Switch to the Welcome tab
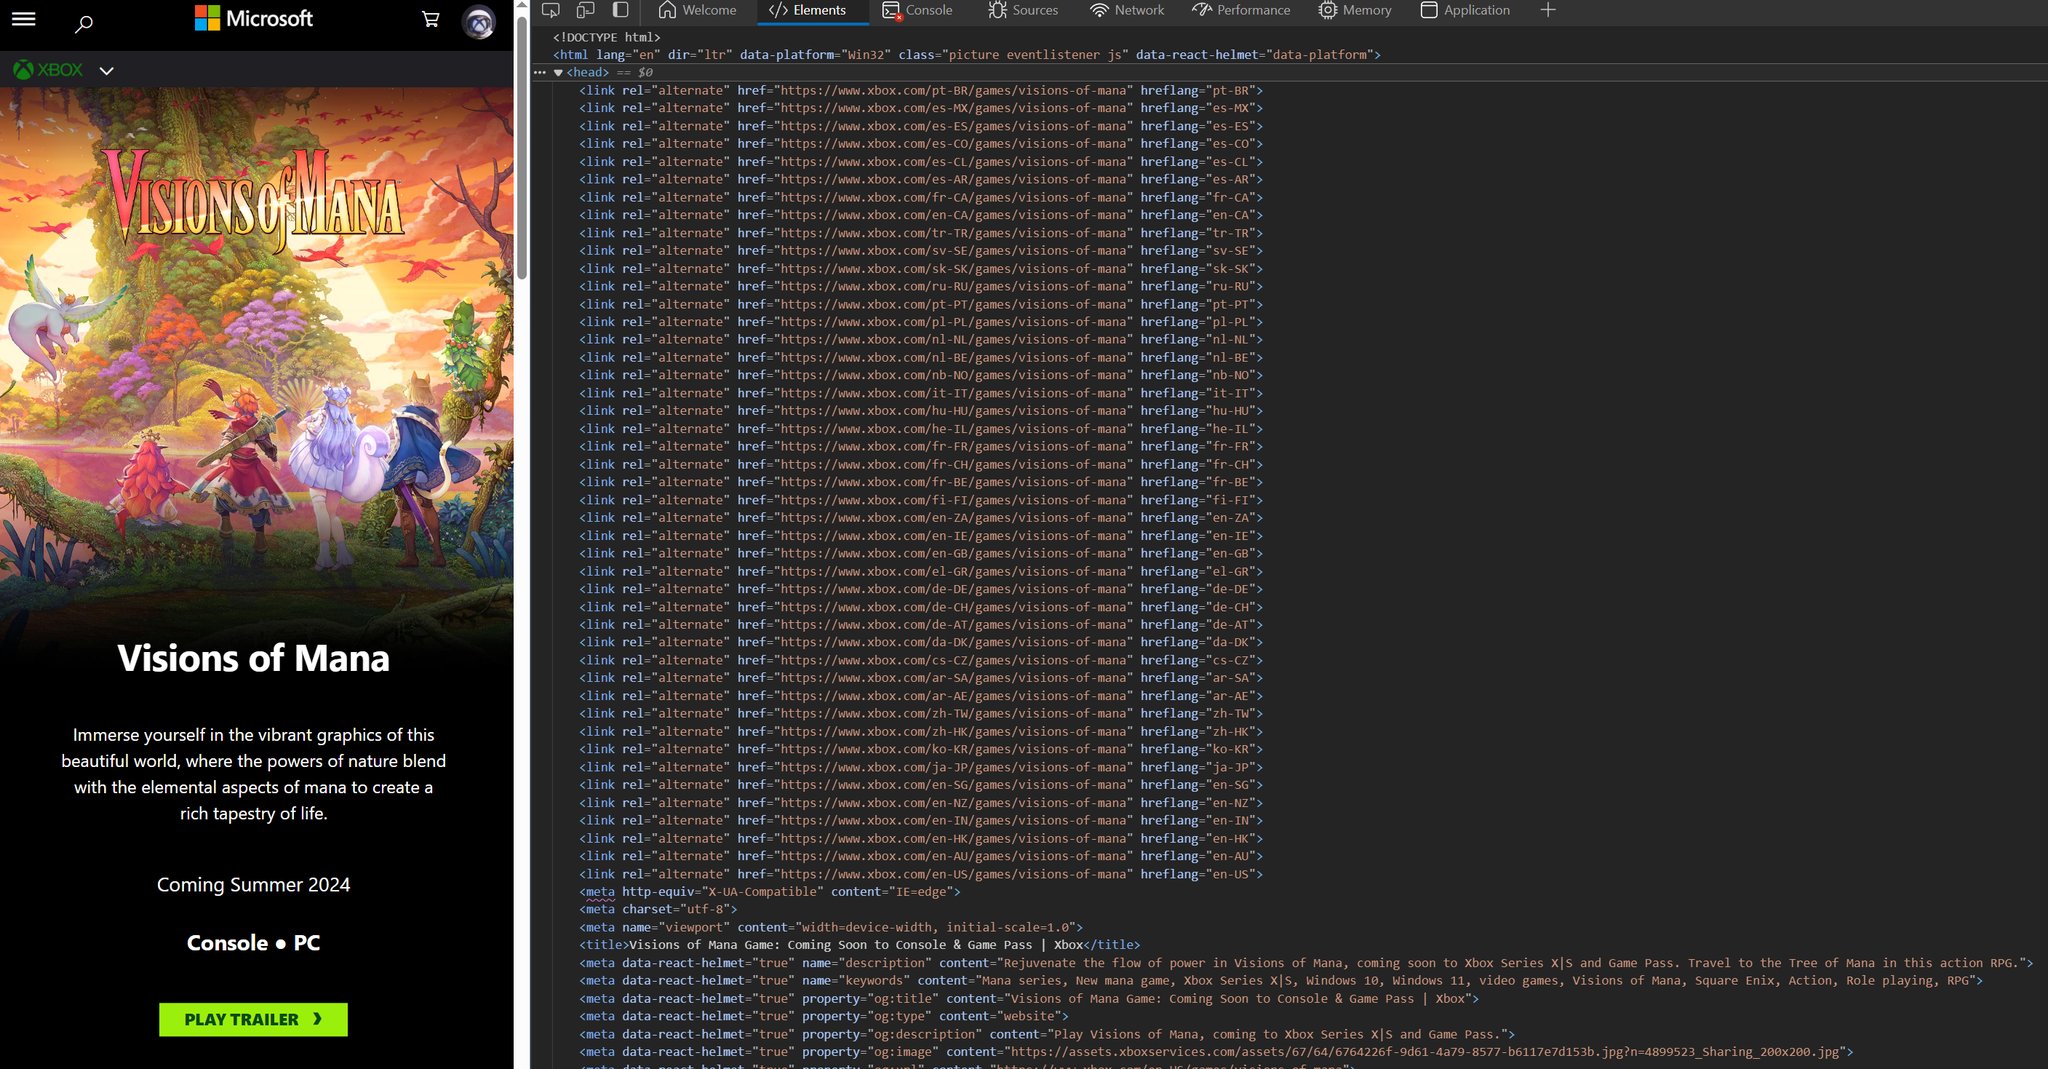 (x=697, y=10)
